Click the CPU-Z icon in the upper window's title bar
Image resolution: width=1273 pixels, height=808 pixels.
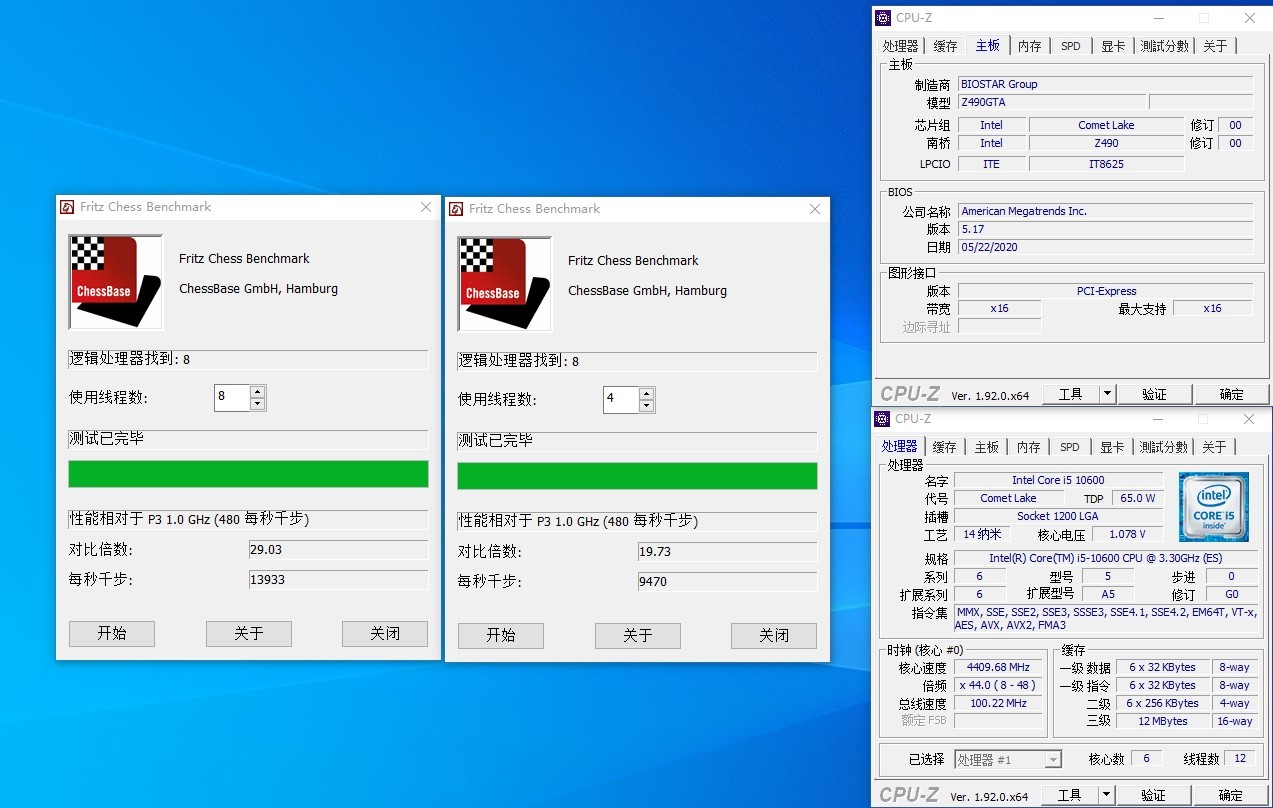882,17
